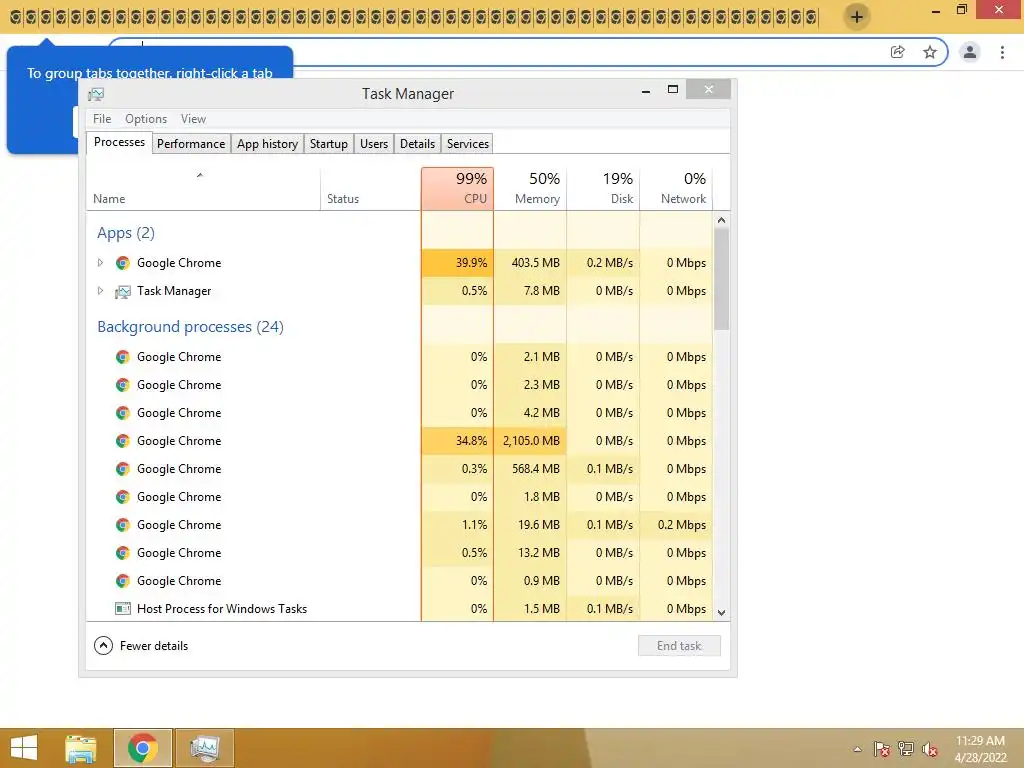Open the Options menu

[x=146, y=119]
